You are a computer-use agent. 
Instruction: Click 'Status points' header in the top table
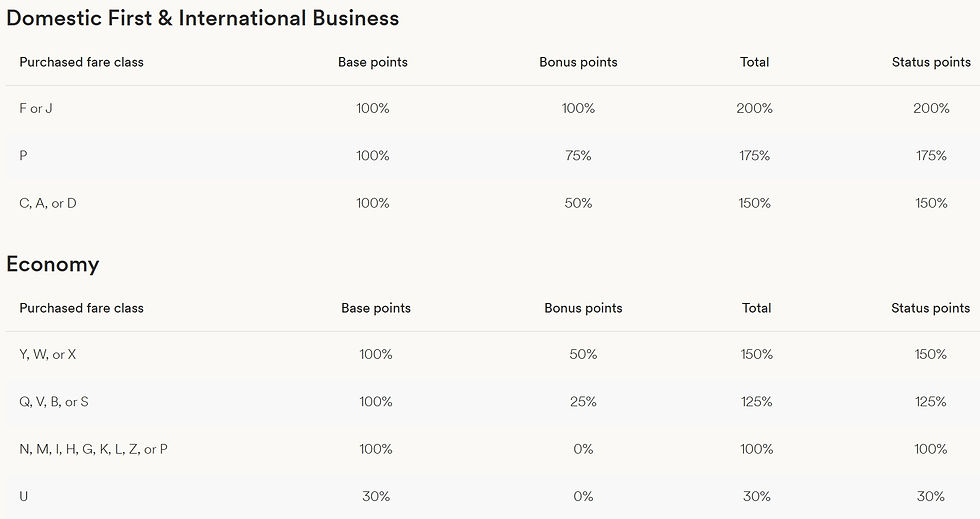[x=931, y=62]
